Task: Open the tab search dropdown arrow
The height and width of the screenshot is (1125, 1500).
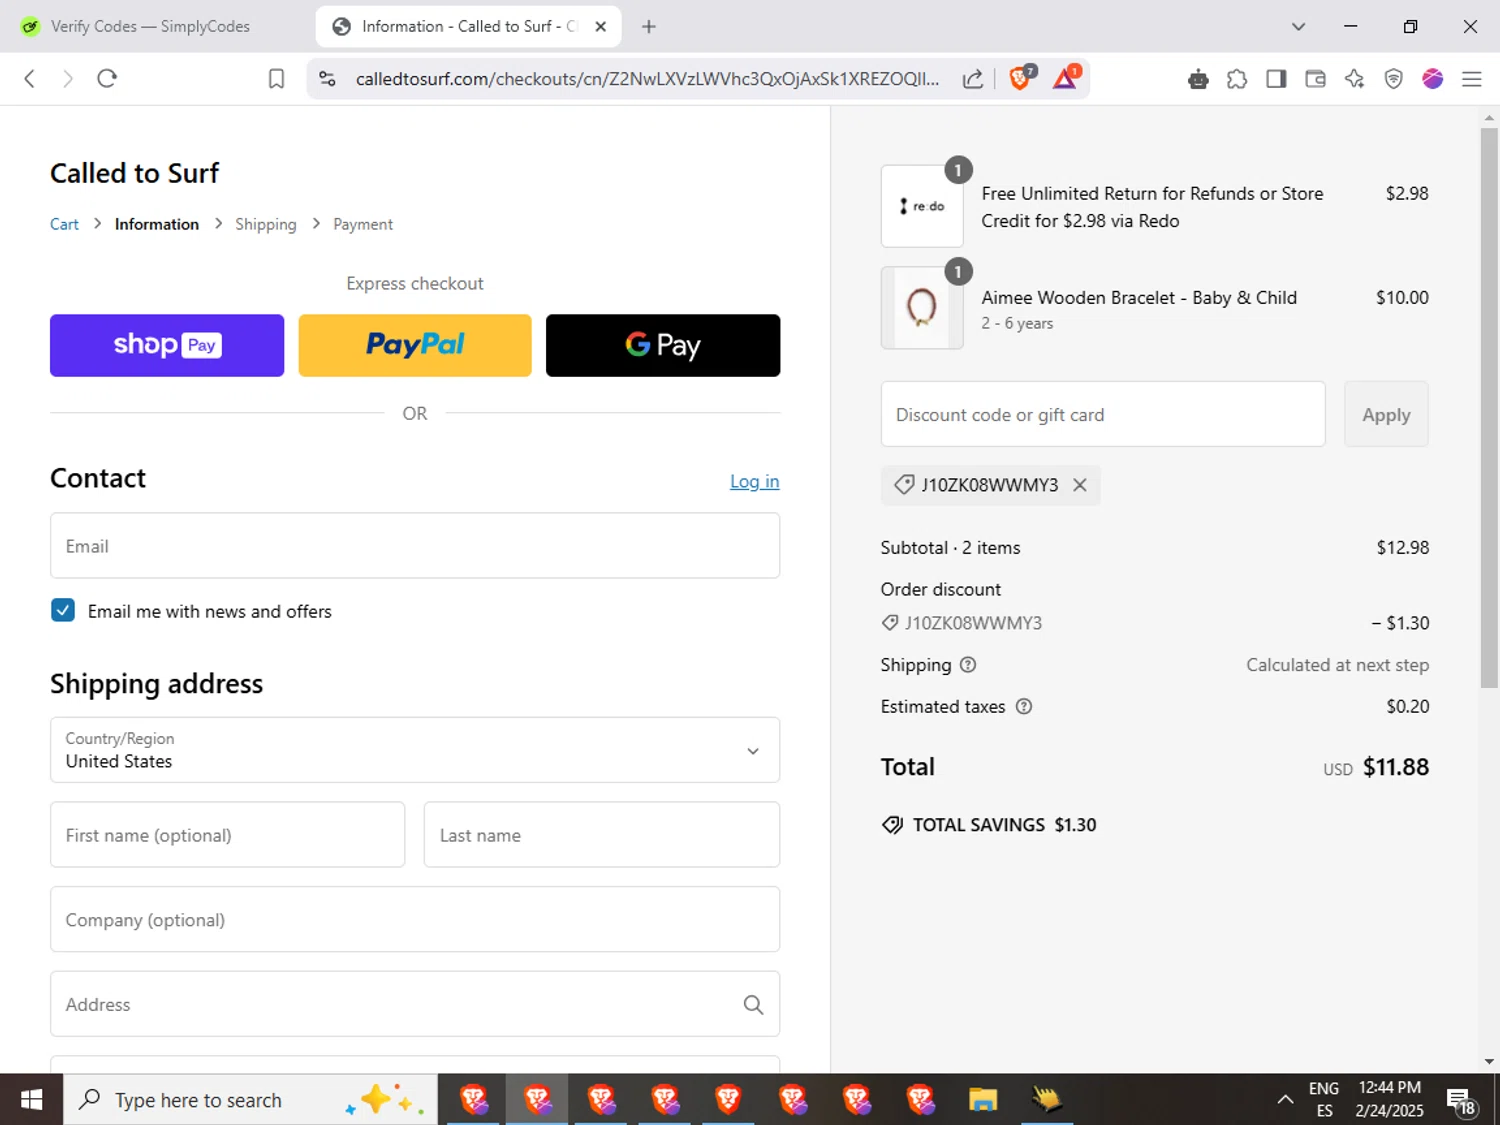Action: point(1298,27)
